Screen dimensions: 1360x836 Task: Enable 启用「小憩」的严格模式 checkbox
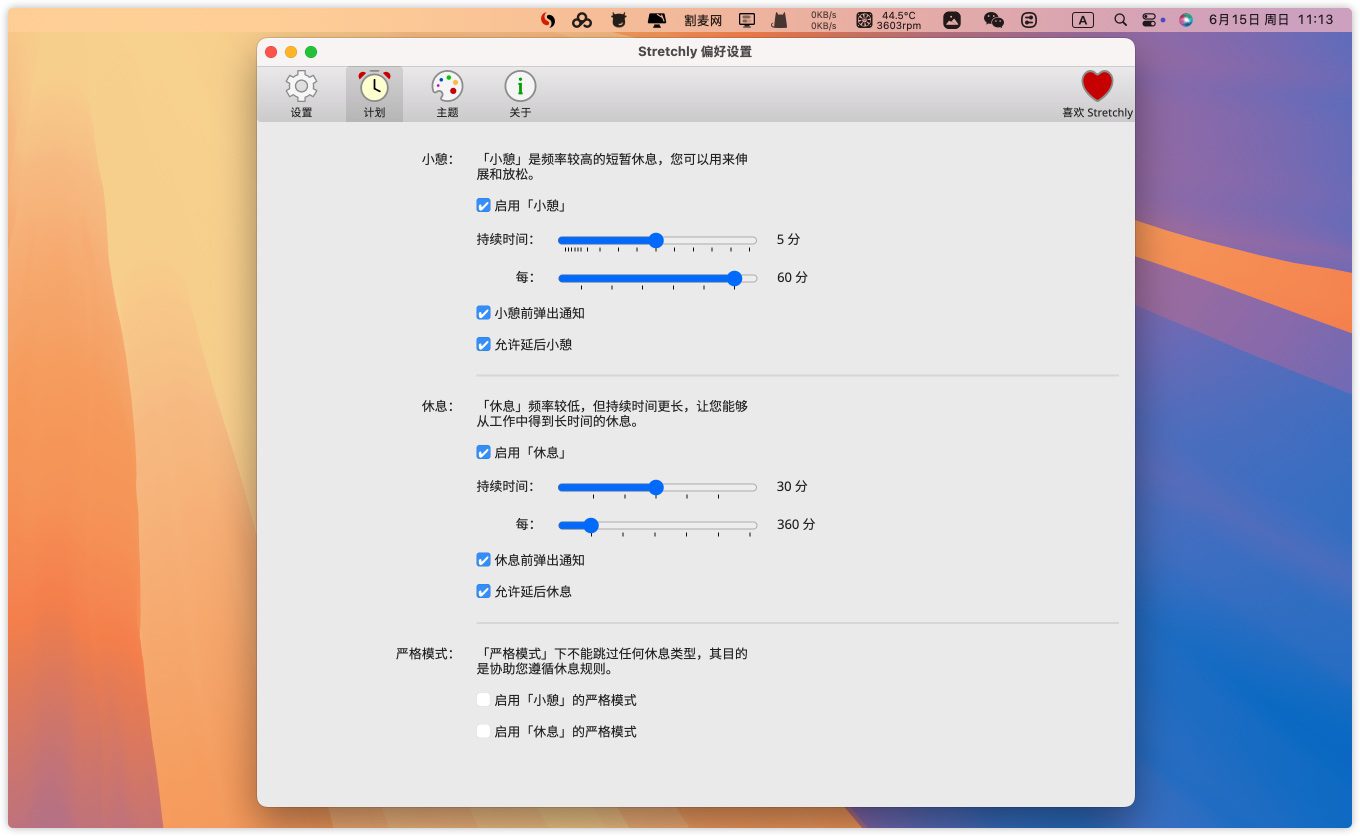484,700
